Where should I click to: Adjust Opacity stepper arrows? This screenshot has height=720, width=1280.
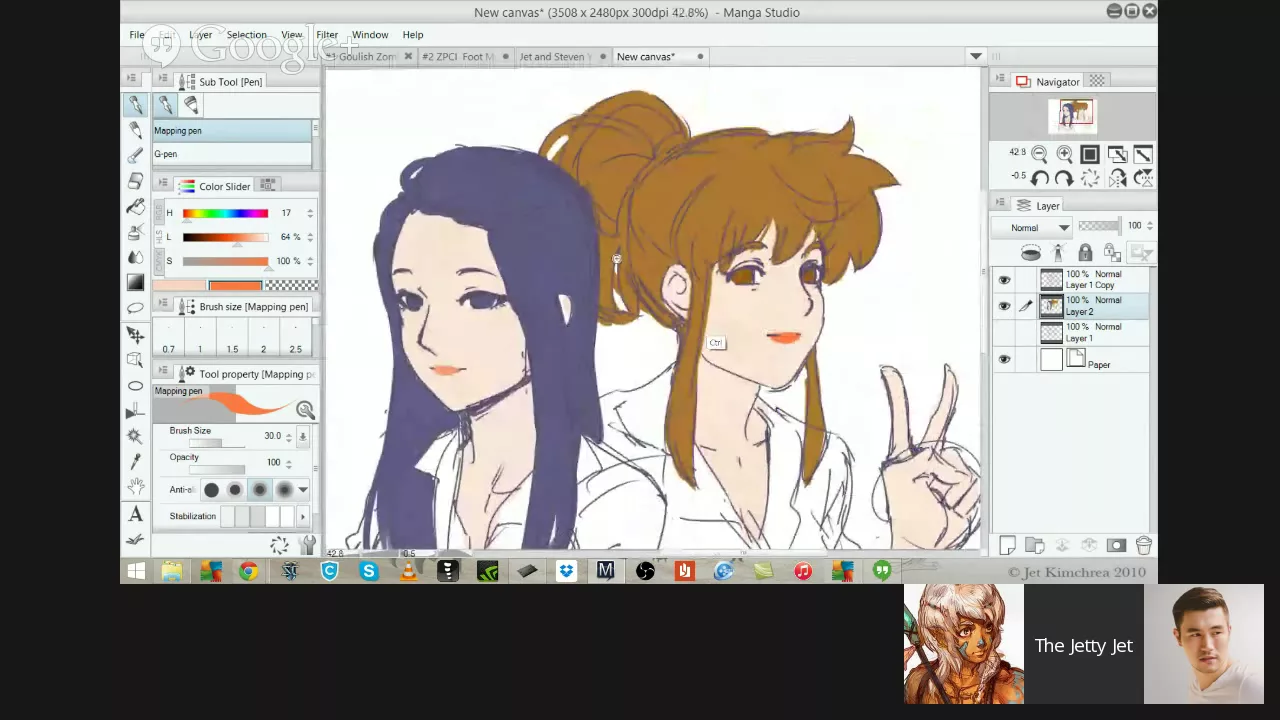click(289, 463)
